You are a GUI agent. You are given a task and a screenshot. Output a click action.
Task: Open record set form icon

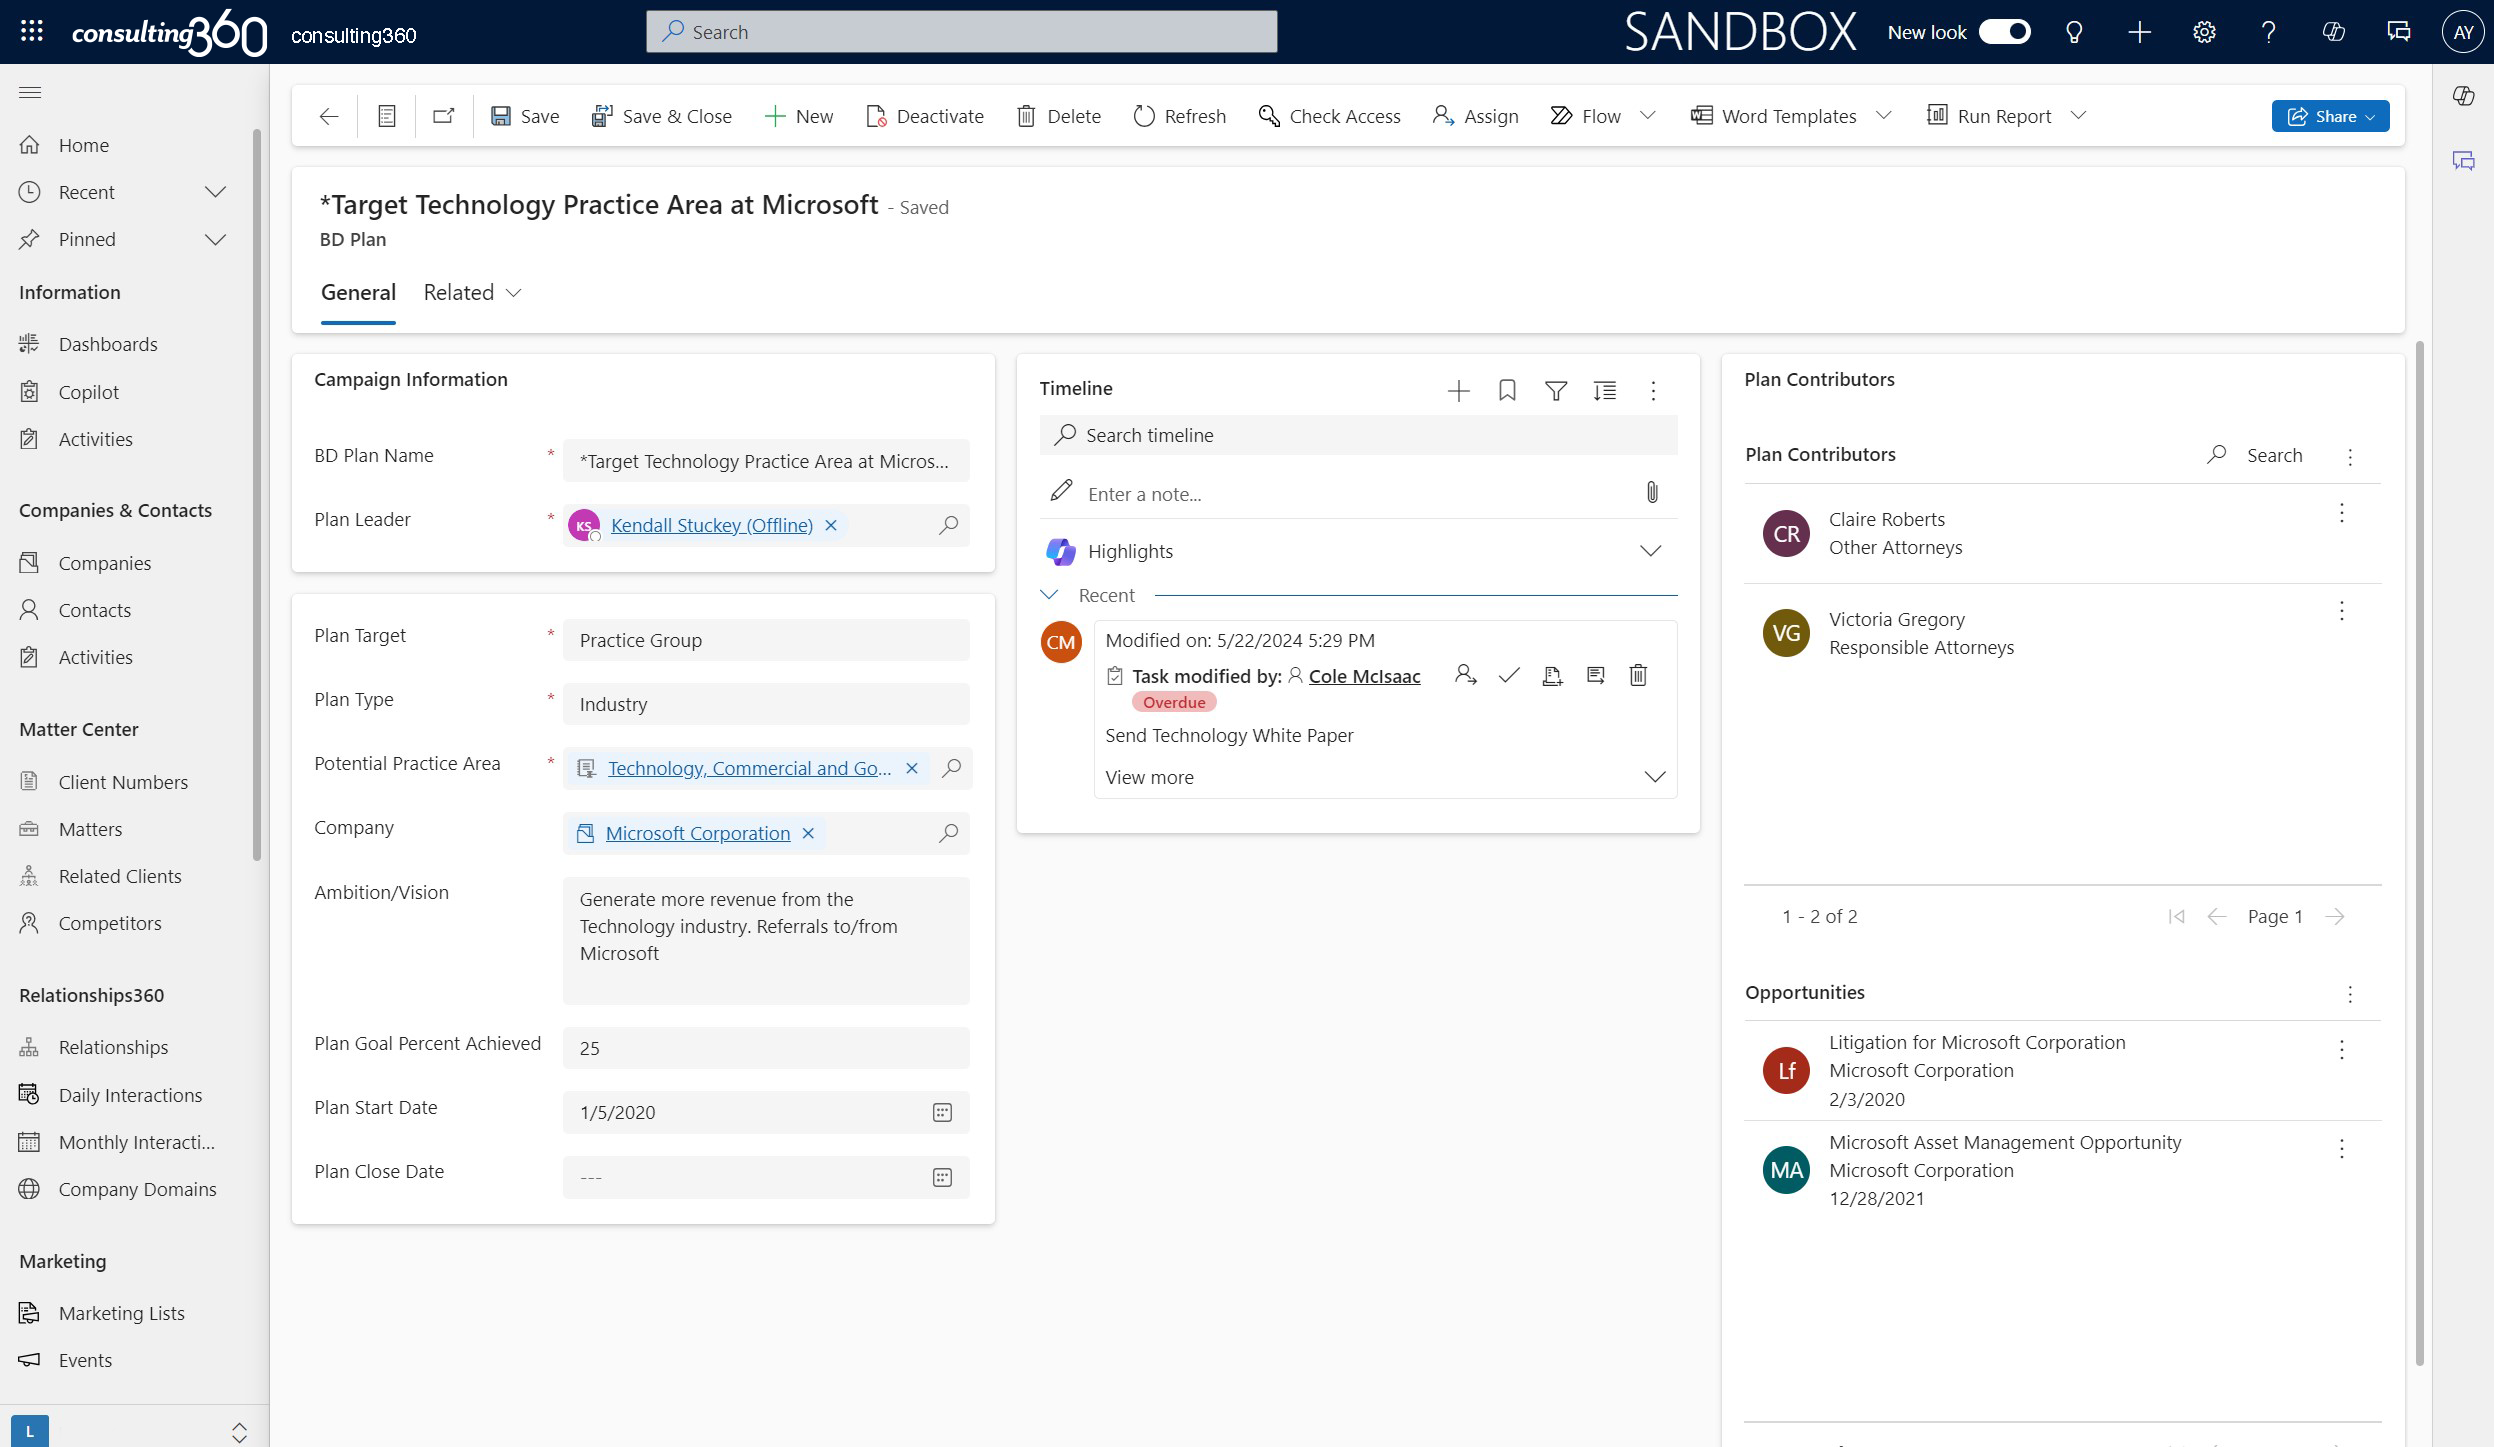pyautogui.click(x=387, y=116)
